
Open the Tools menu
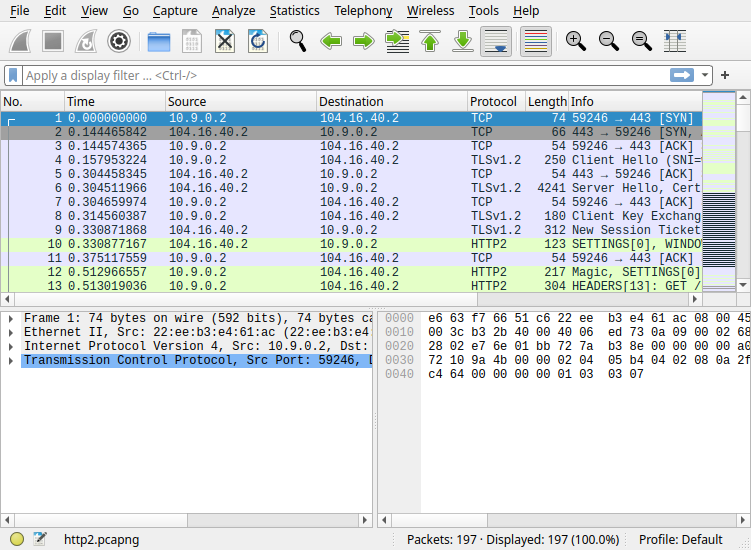[484, 11]
